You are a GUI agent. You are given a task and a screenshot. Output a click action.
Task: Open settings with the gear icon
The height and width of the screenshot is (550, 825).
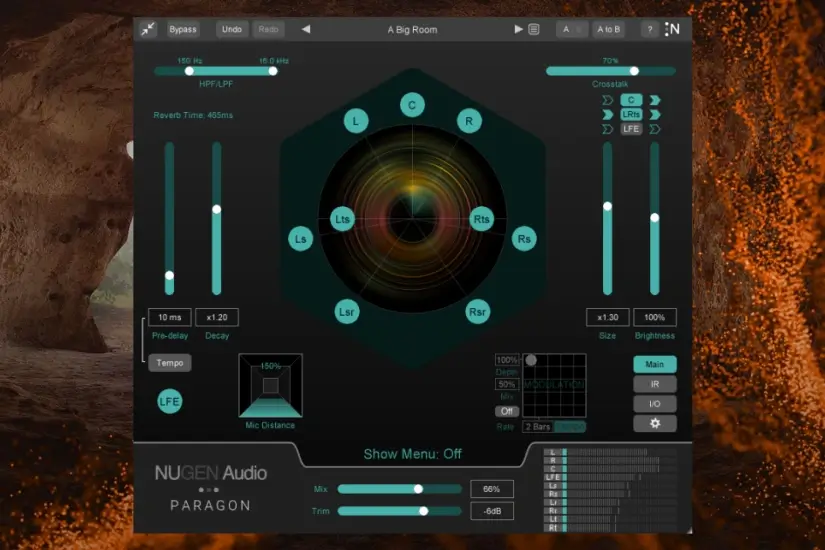click(x=654, y=423)
